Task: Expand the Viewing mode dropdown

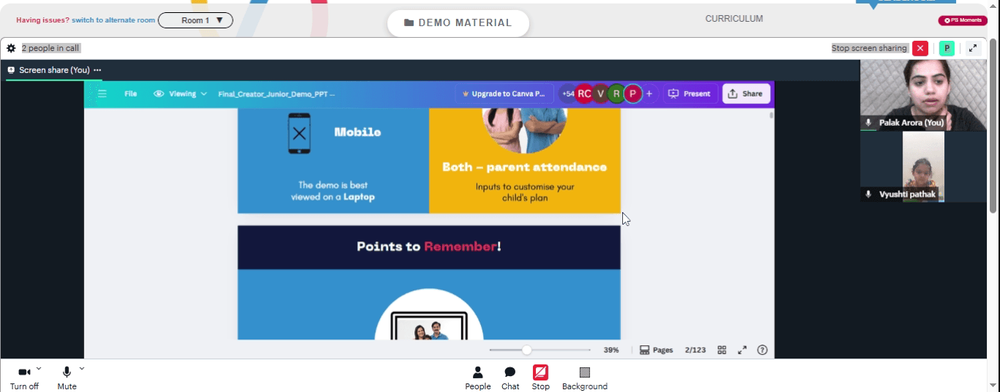Action: (180, 94)
